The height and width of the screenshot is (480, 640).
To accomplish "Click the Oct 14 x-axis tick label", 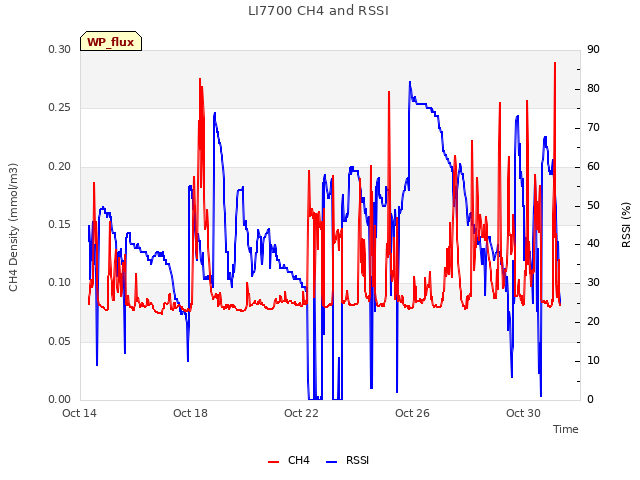I will click(79, 413).
